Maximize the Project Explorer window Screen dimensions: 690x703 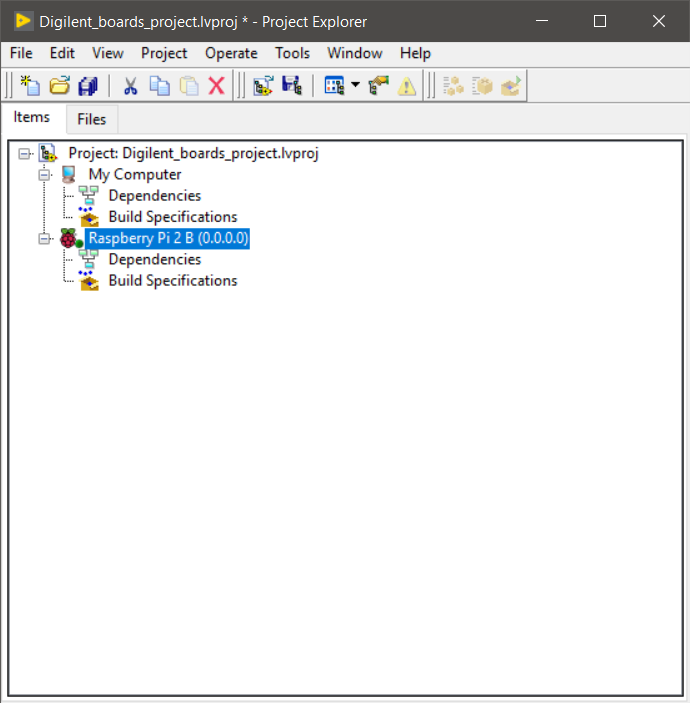coord(600,21)
